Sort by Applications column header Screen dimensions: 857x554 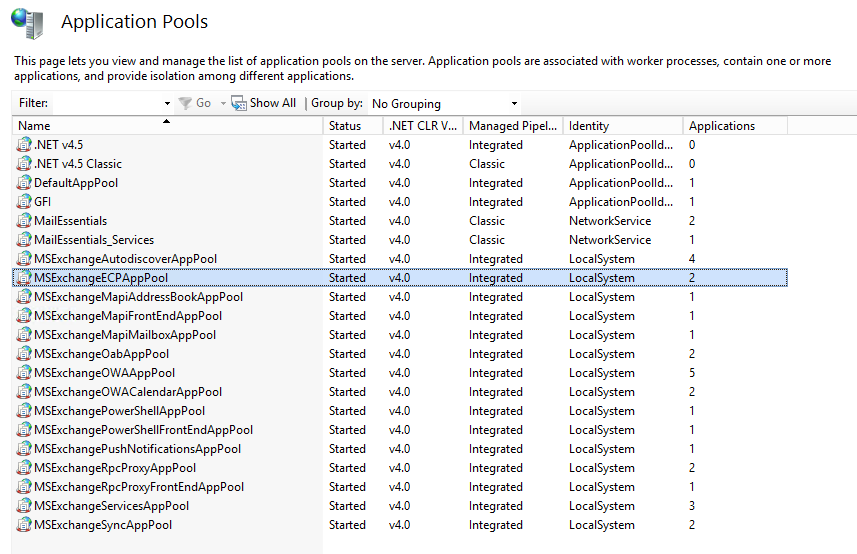point(722,126)
